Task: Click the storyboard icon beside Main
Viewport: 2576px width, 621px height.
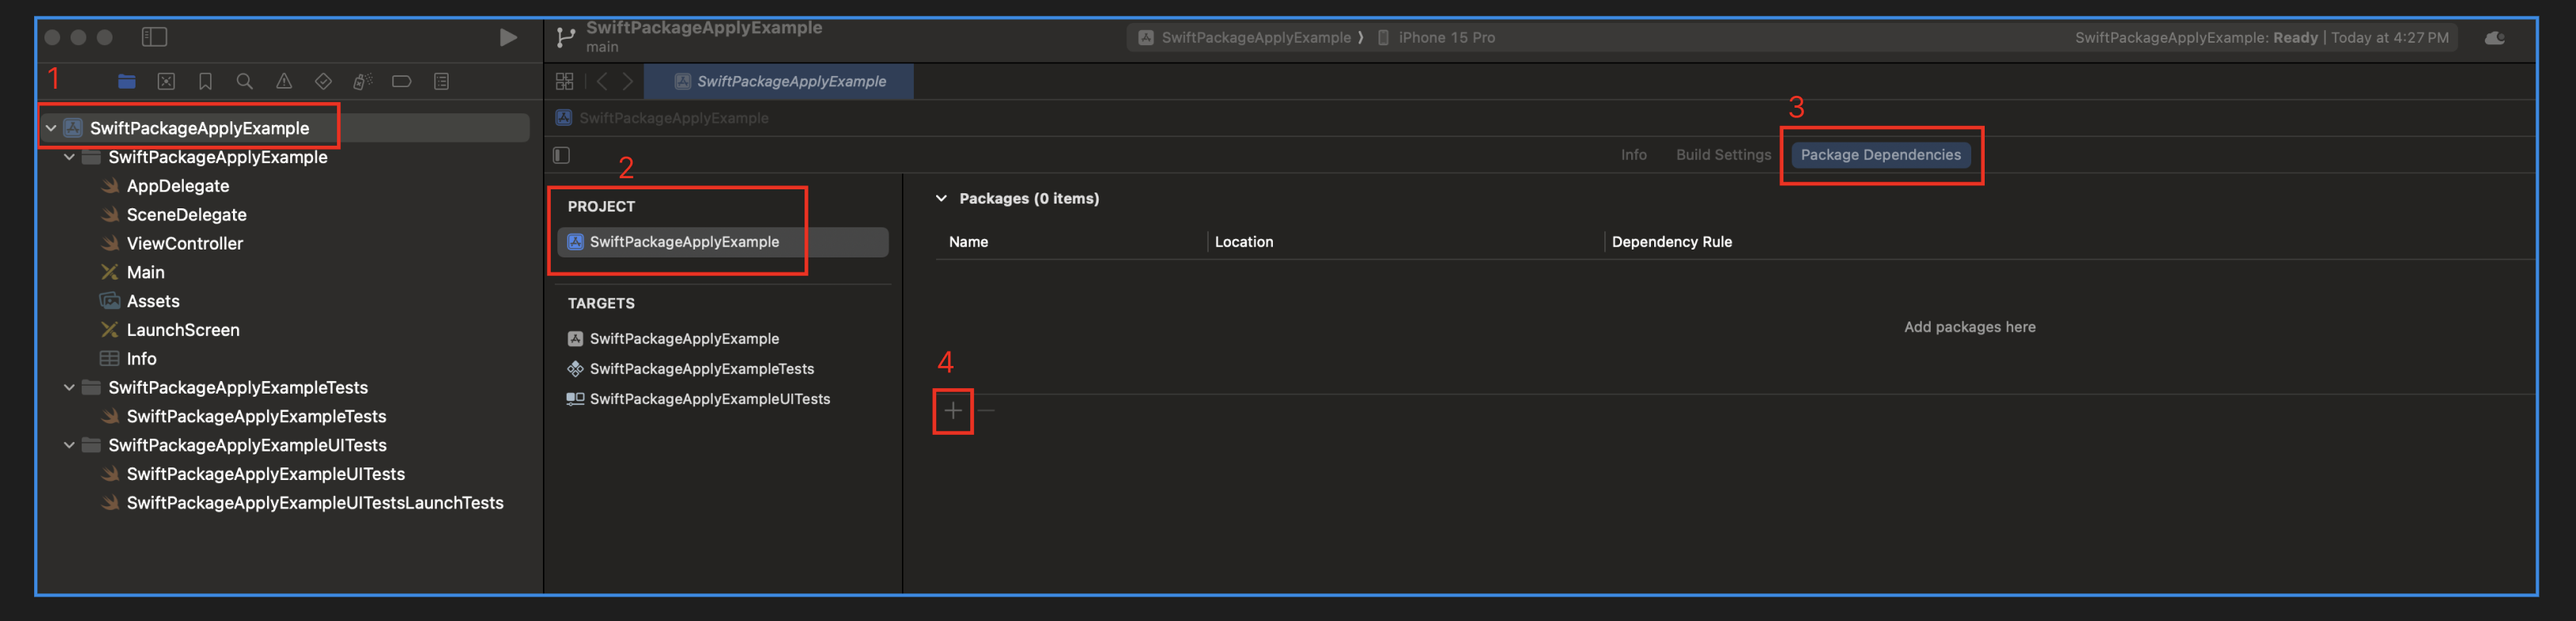Action: click(110, 272)
